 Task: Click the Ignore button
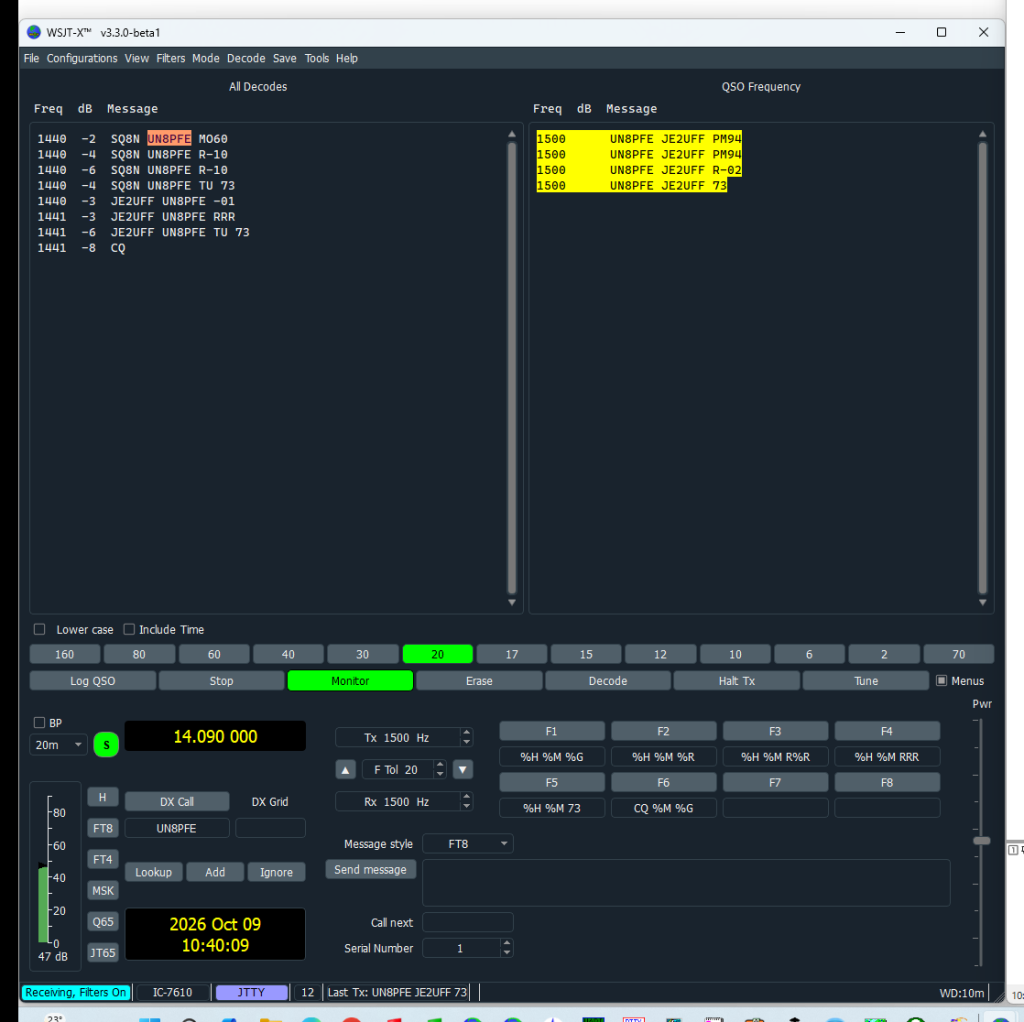click(x=276, y=872)
